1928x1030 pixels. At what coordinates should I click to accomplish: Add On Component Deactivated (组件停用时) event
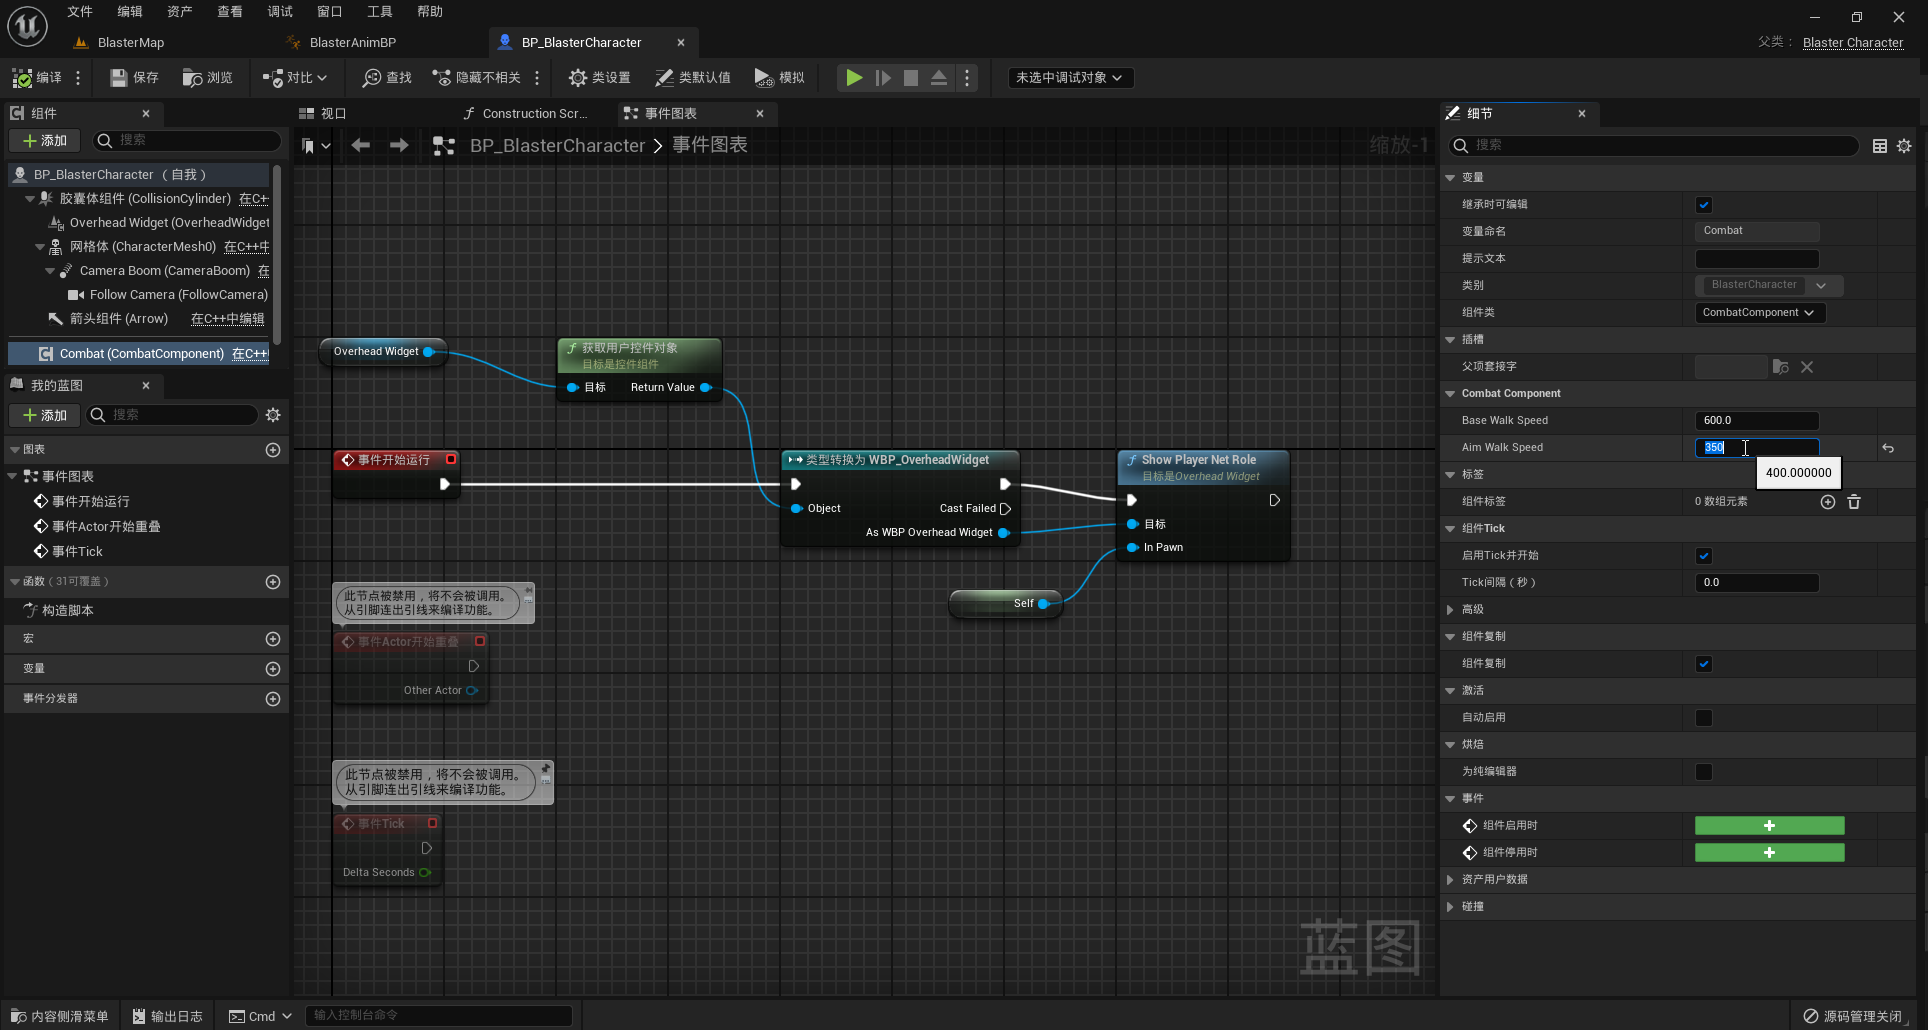(x=1769, y=853)
